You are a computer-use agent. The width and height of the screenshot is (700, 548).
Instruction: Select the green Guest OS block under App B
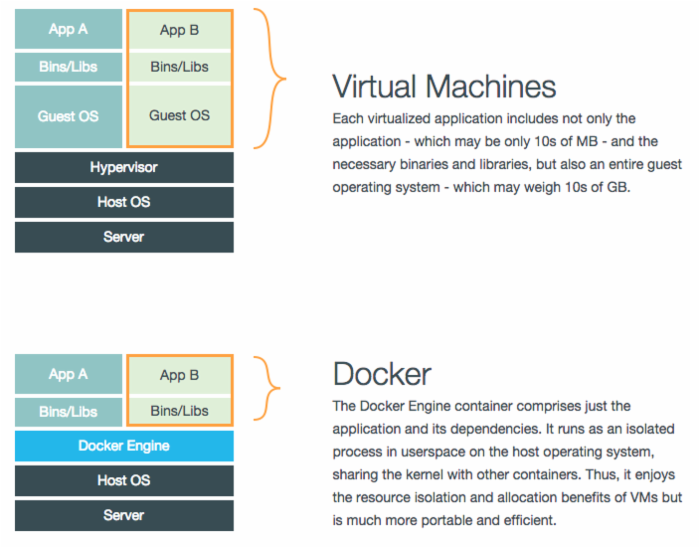coord(180,116)
